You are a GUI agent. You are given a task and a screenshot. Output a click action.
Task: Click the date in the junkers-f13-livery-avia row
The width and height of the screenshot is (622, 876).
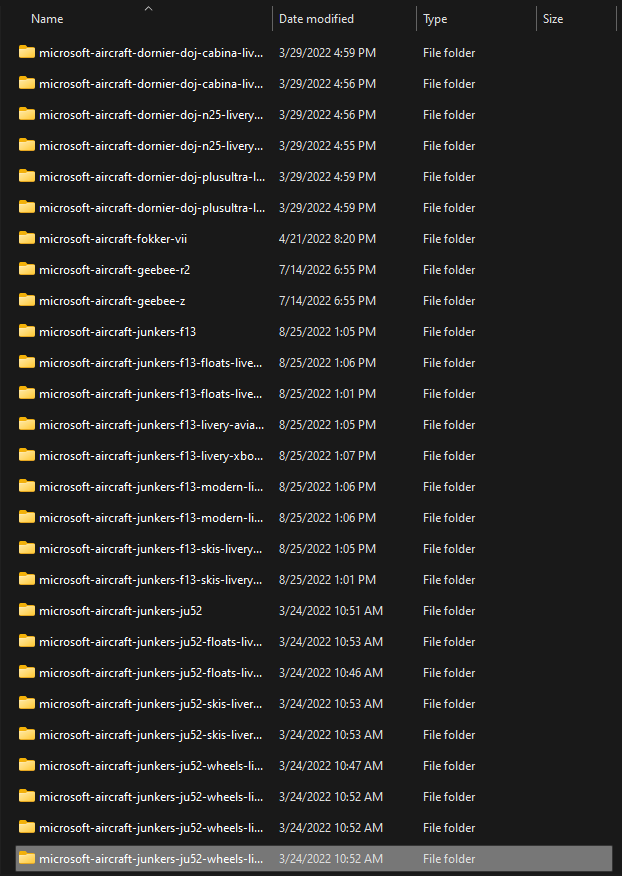(x=327, y=425)
